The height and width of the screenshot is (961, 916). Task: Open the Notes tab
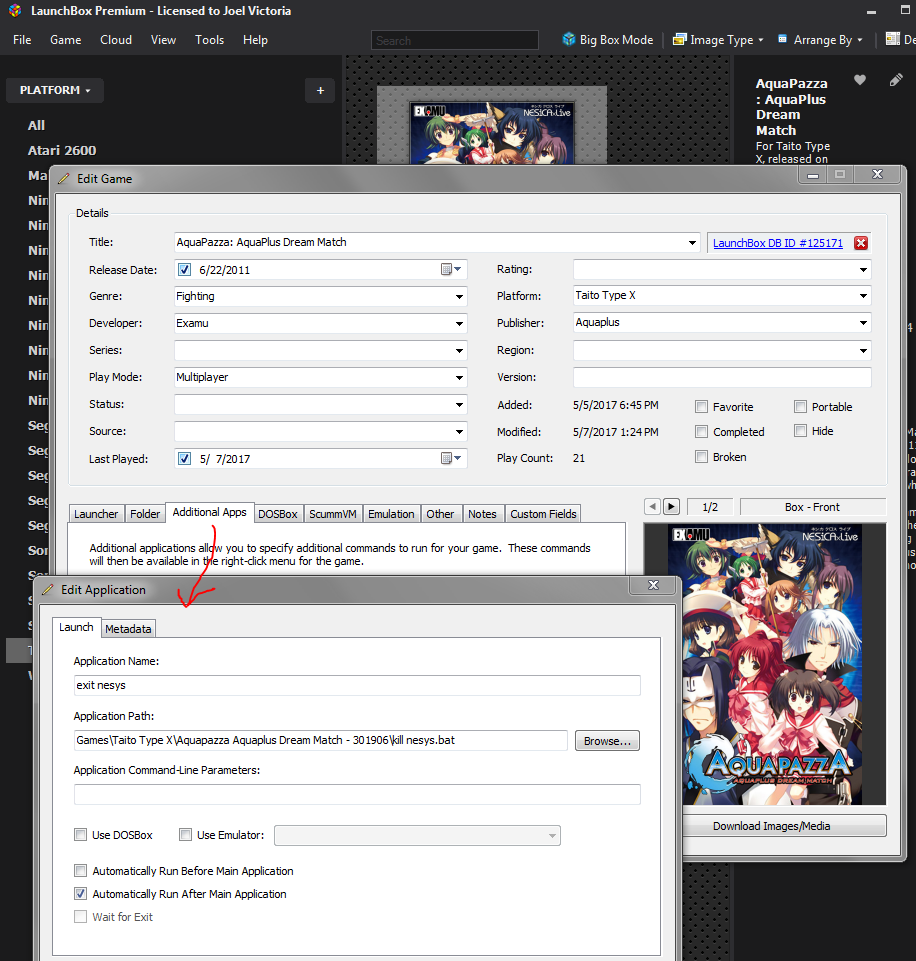coord(482,514)
